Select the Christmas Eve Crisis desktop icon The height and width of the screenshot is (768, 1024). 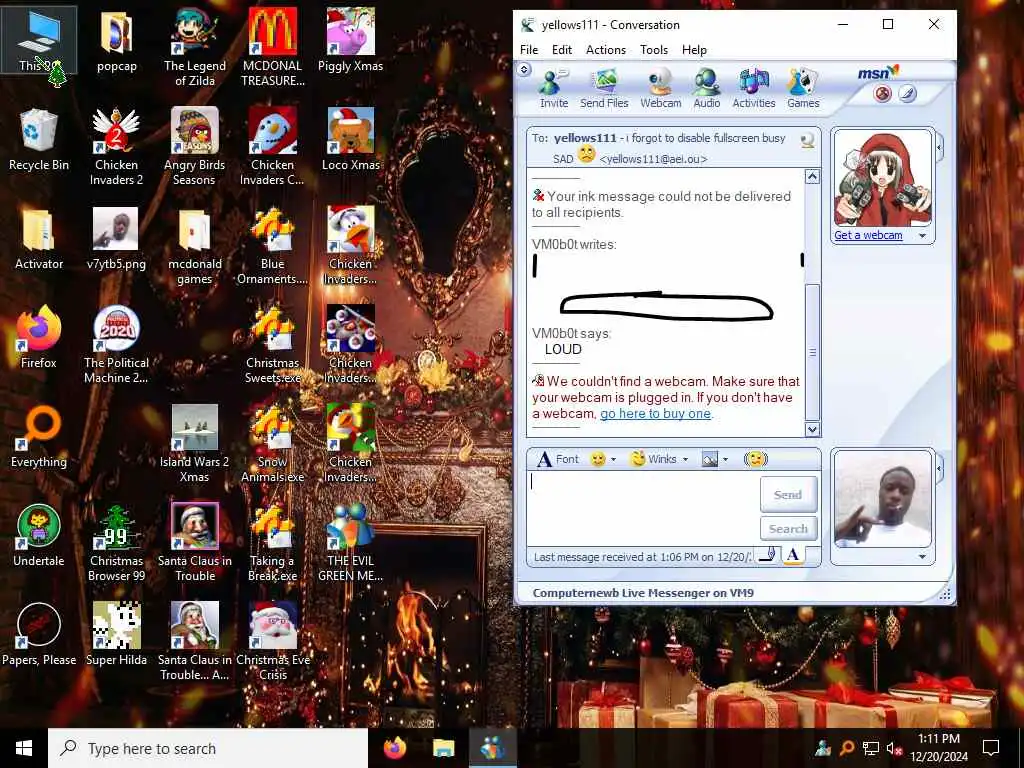(273, 641)
